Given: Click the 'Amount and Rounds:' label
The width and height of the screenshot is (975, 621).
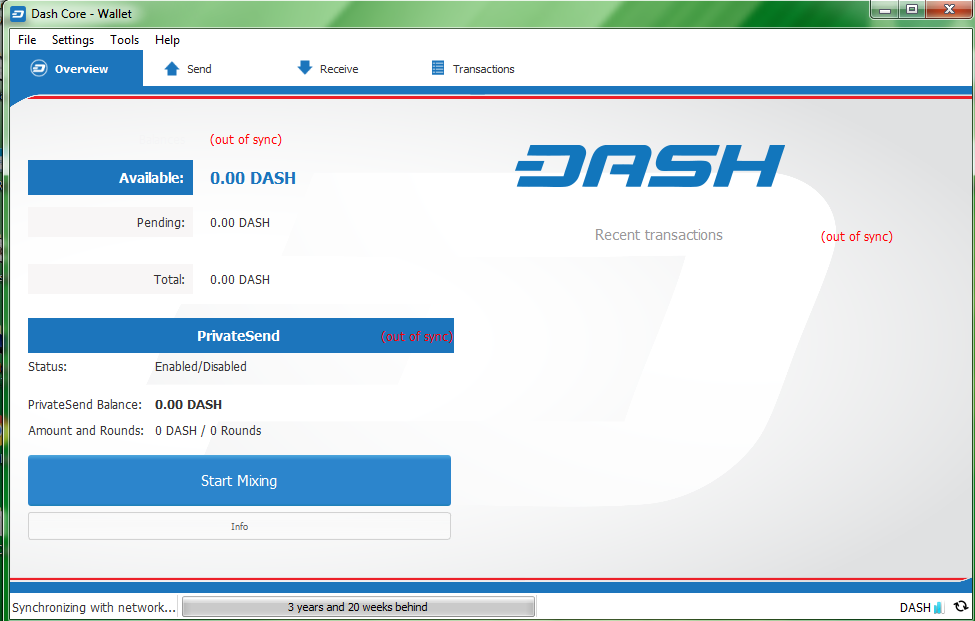Looking at the screenshot, I should click(86, 431).
